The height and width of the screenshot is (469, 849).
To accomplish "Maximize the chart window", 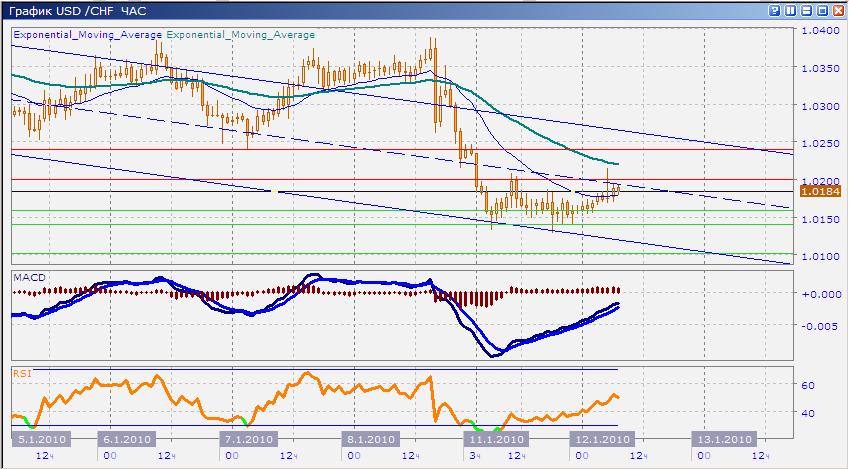I will pyautogui.click(x=822, y=10).
